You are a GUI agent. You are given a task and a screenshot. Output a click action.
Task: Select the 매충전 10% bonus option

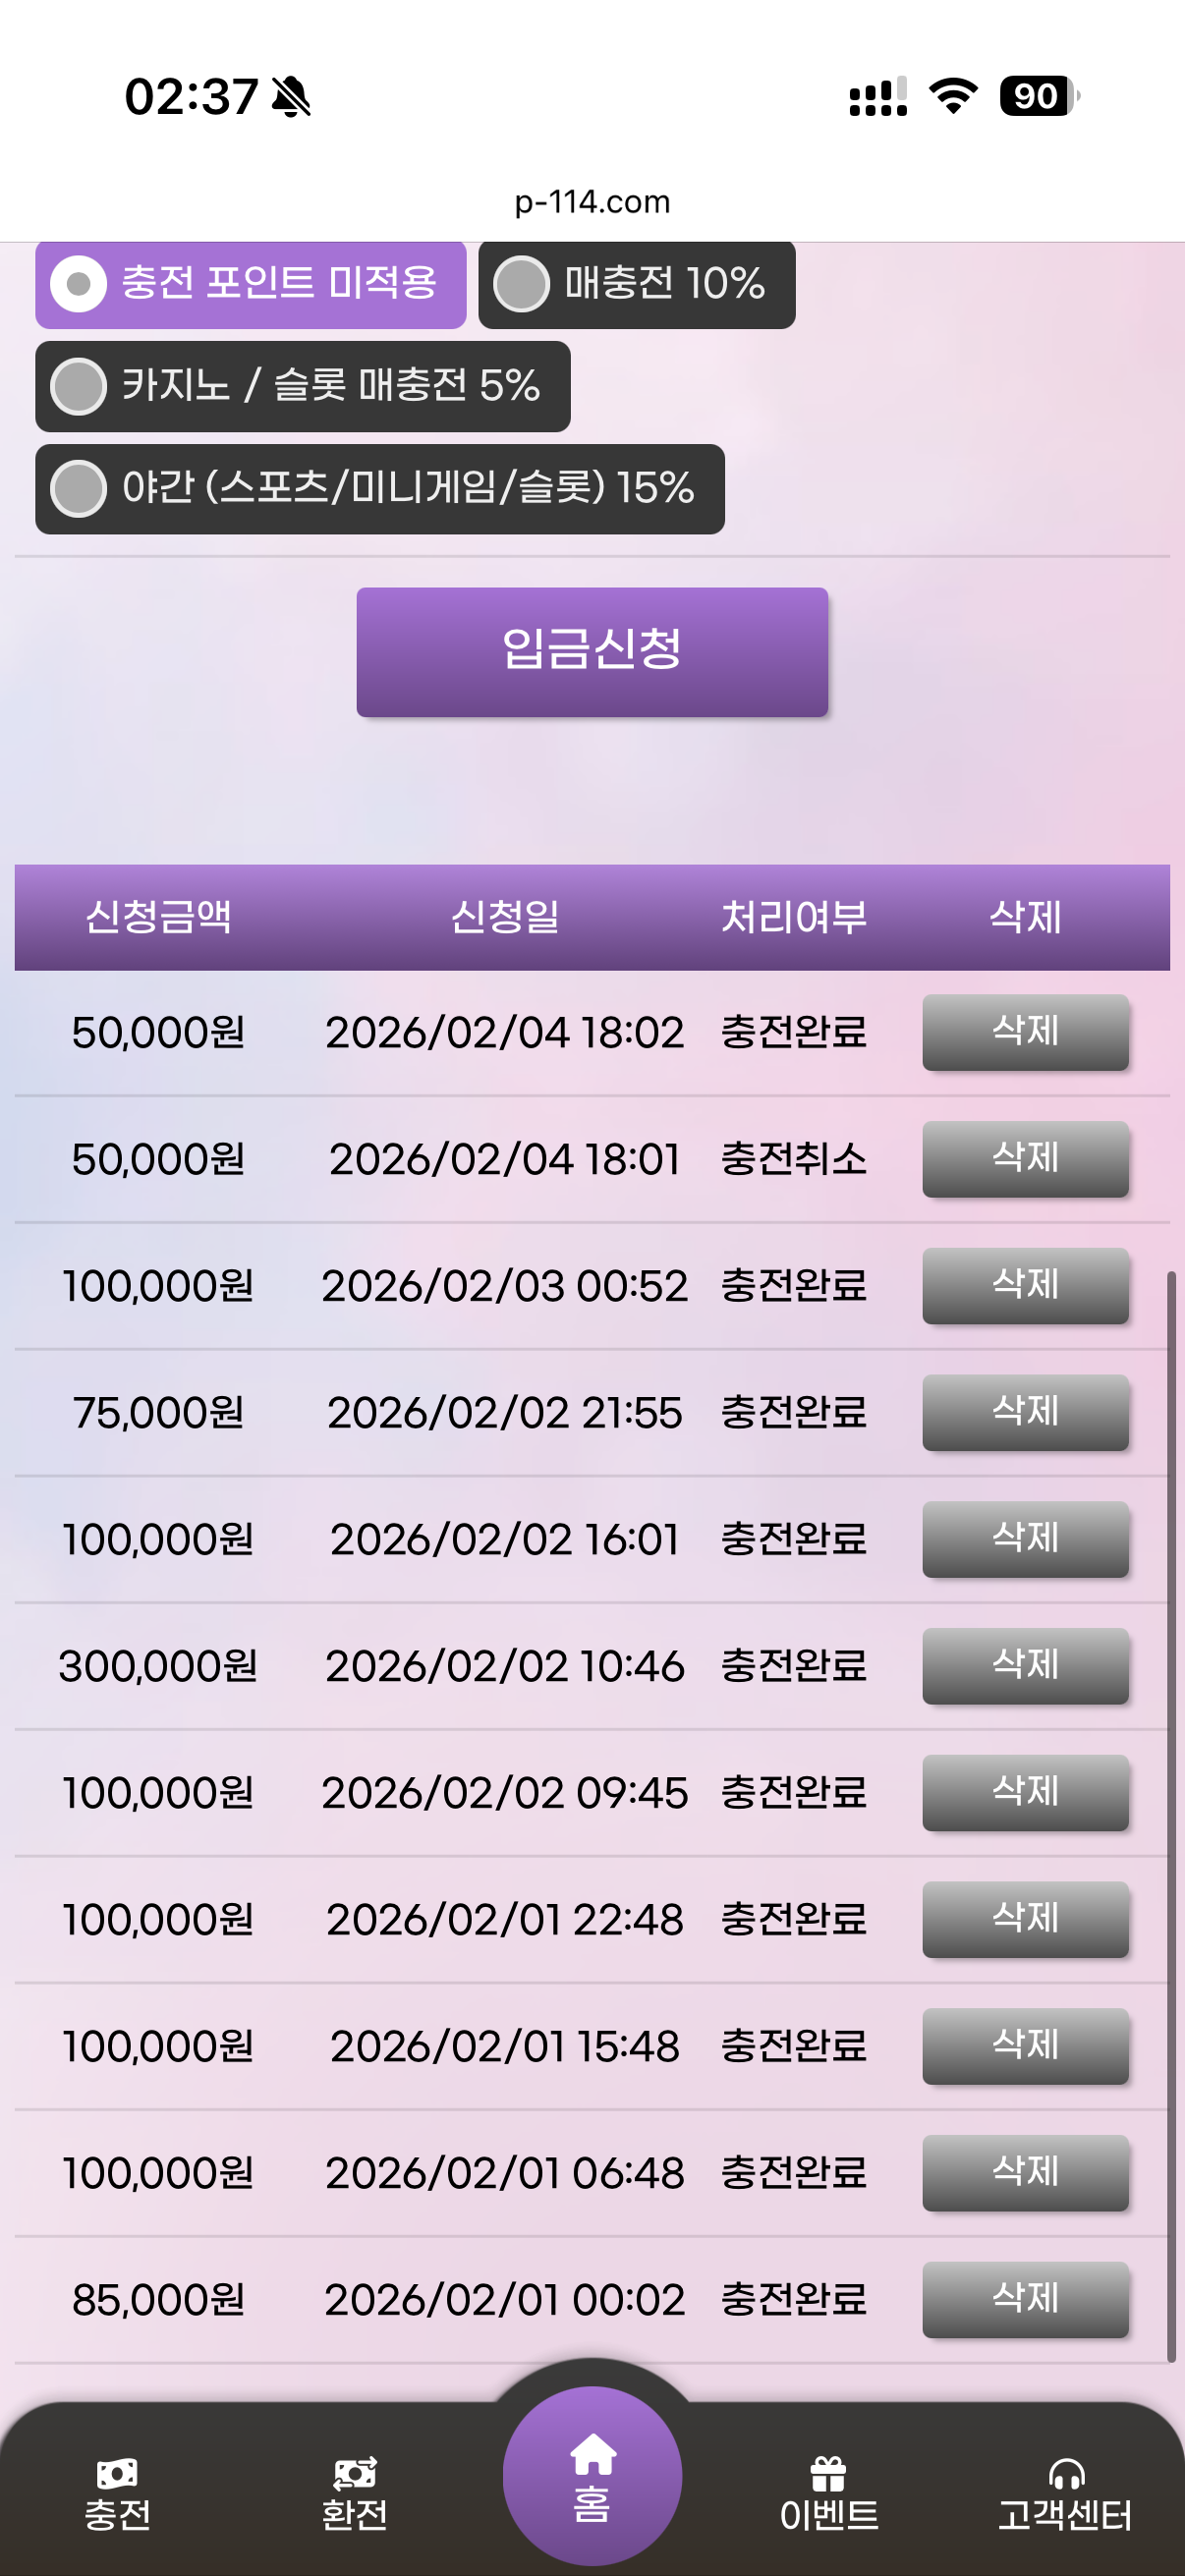point(522,284)
